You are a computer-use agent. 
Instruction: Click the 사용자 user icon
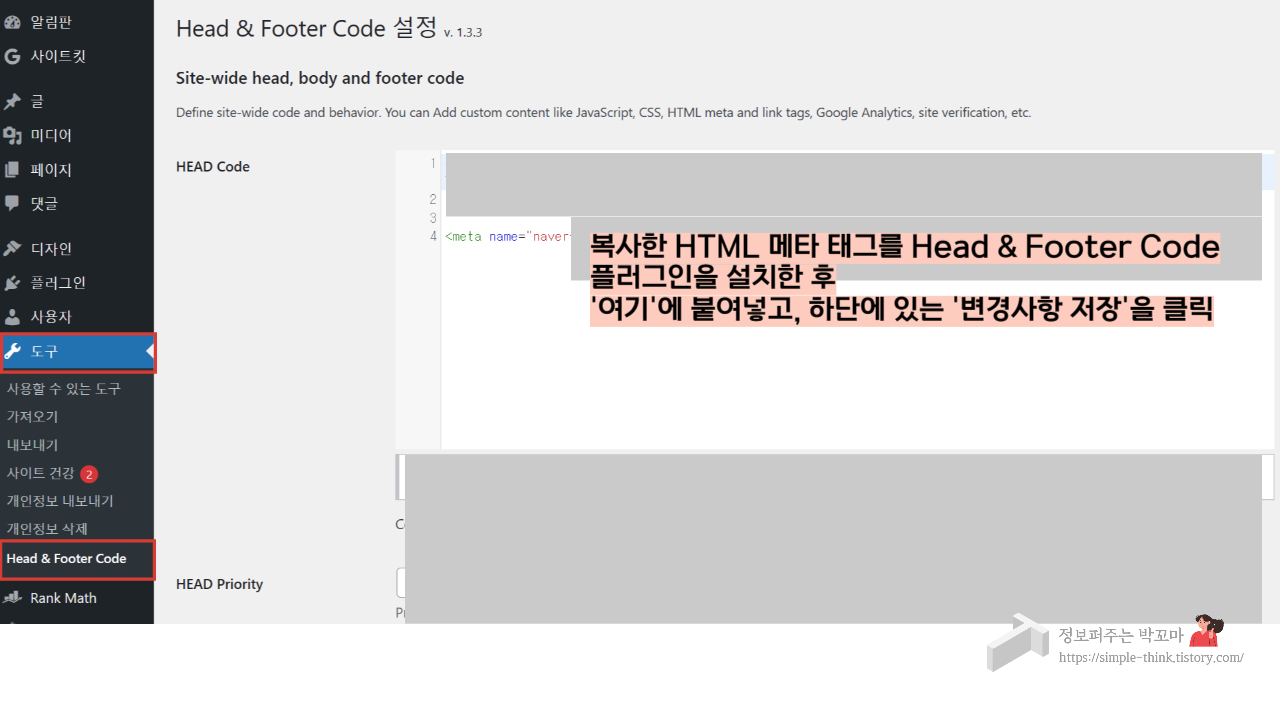[x=12, y=316]
